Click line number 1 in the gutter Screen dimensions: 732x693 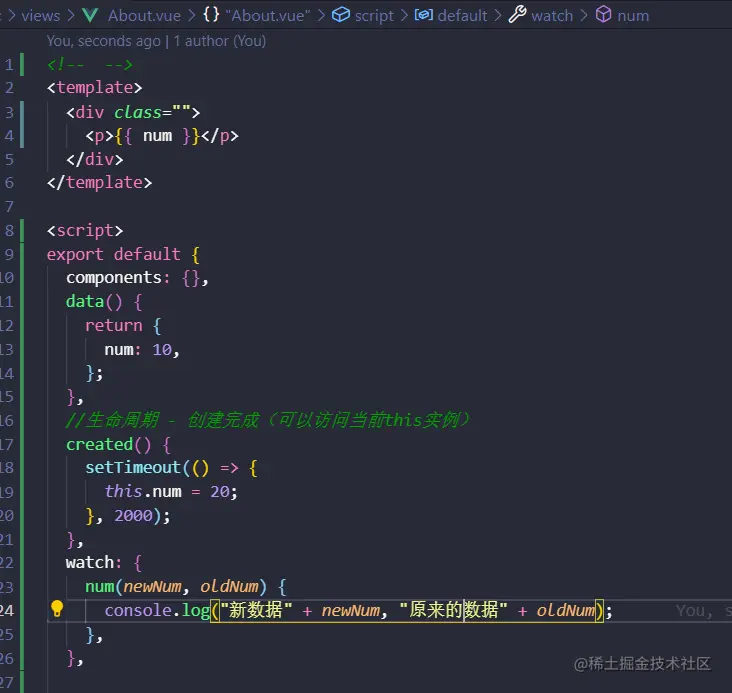(9, 64)
